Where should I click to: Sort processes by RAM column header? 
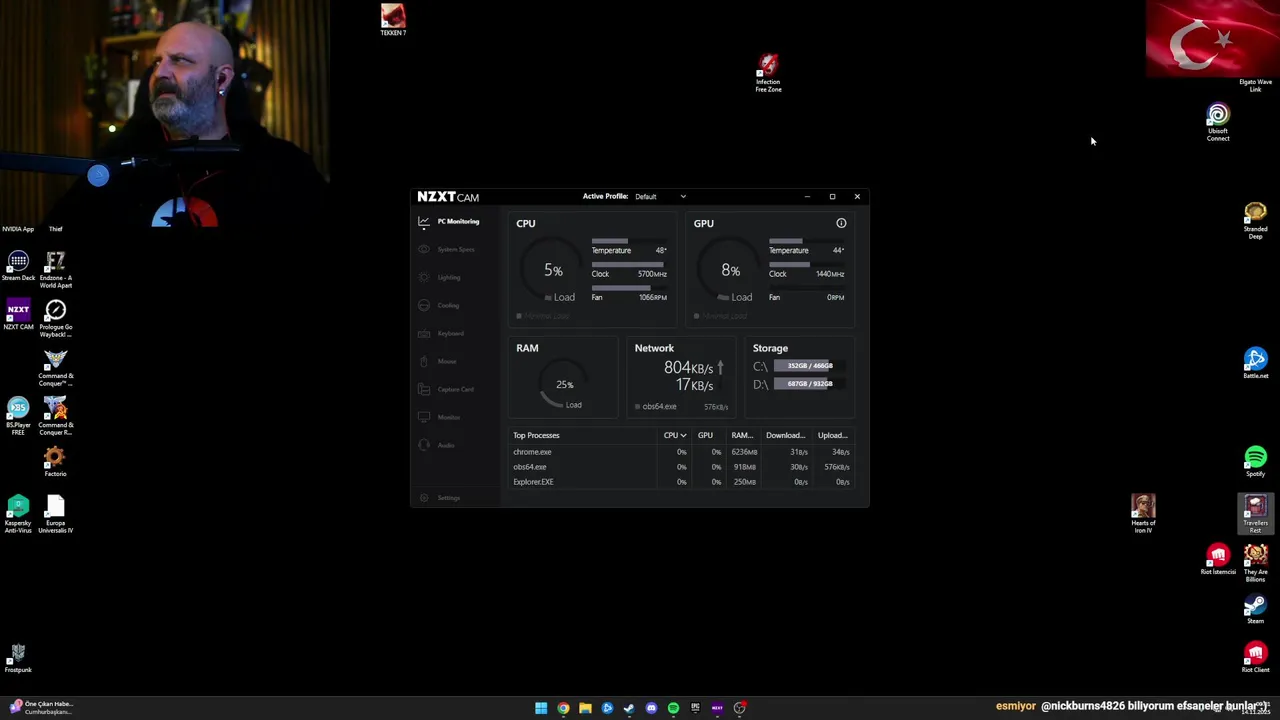742,435
